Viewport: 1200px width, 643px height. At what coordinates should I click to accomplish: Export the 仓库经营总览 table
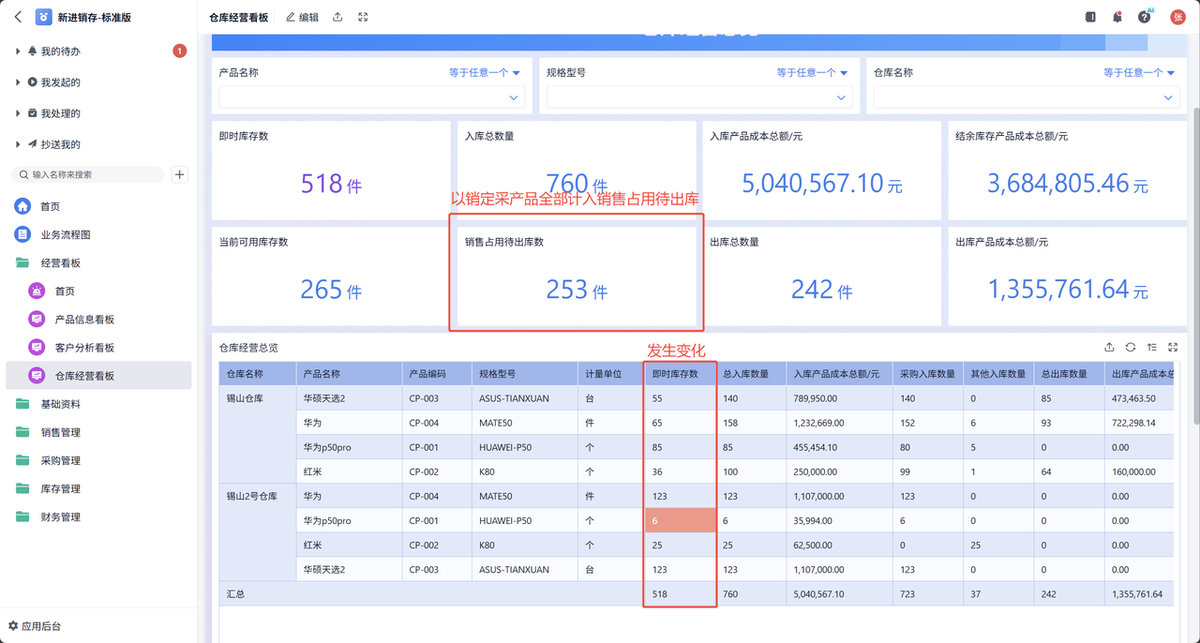(1109, 347)
